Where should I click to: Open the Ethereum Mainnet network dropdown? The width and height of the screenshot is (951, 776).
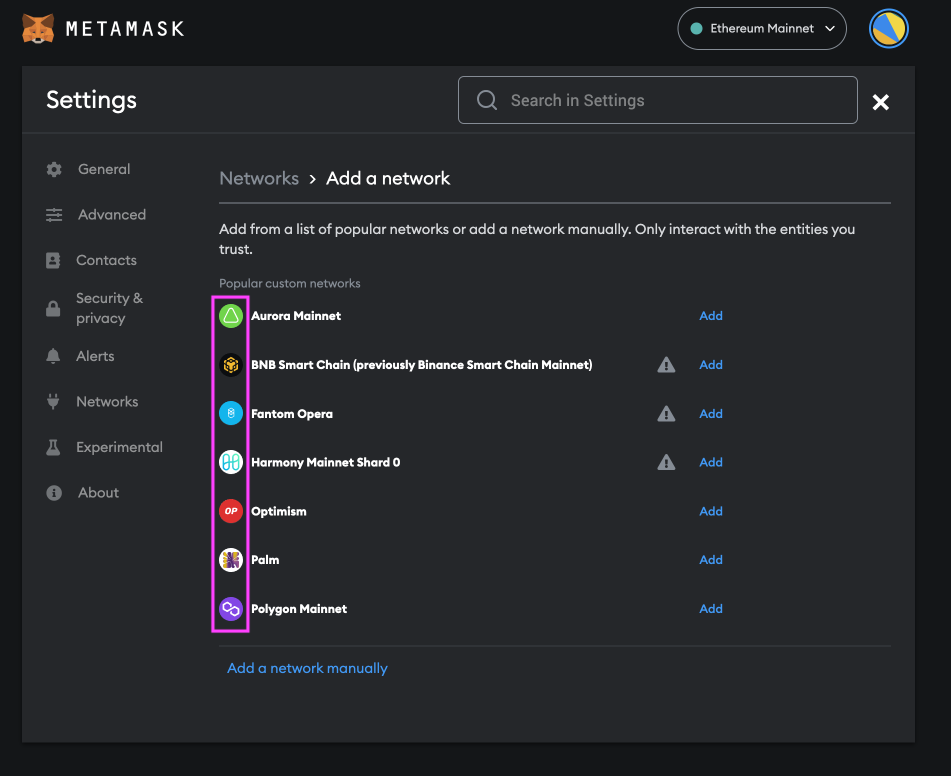[761, 28]
